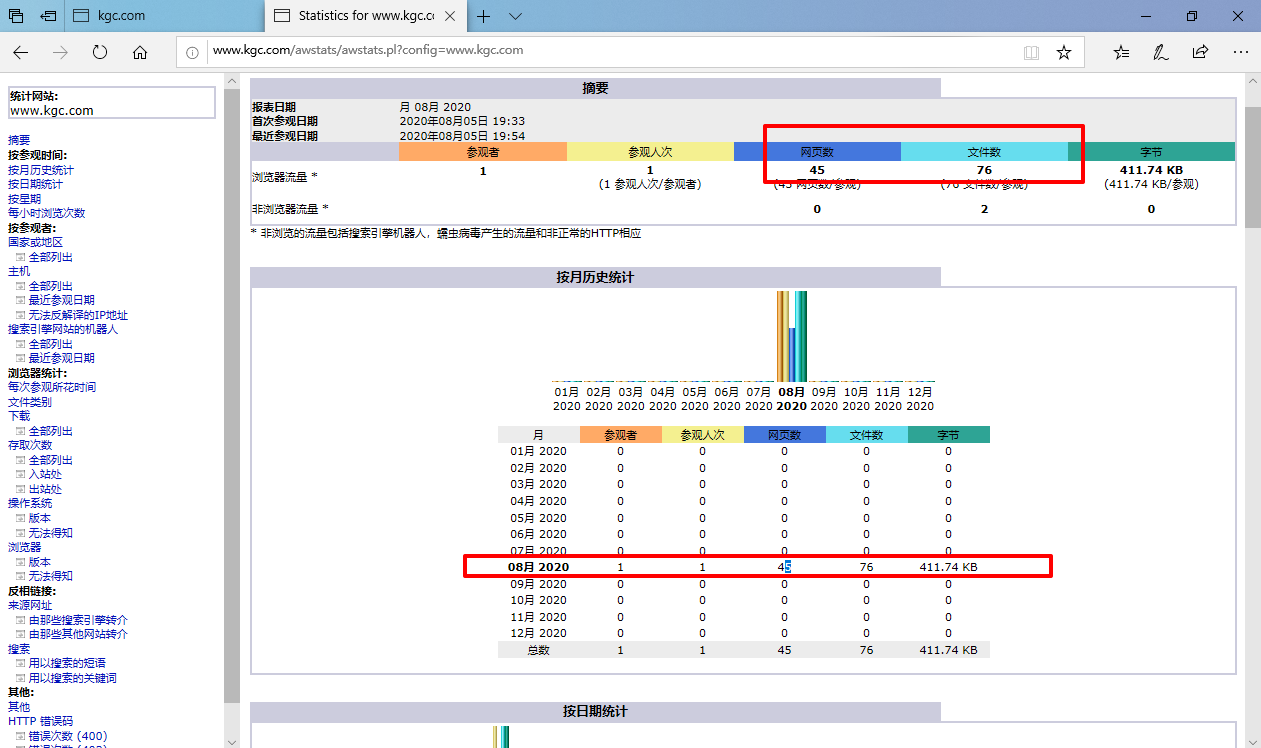
Task: Open HTTP 错误码 sidebar link
Action: pyautogui.click(x=40, y=721)
